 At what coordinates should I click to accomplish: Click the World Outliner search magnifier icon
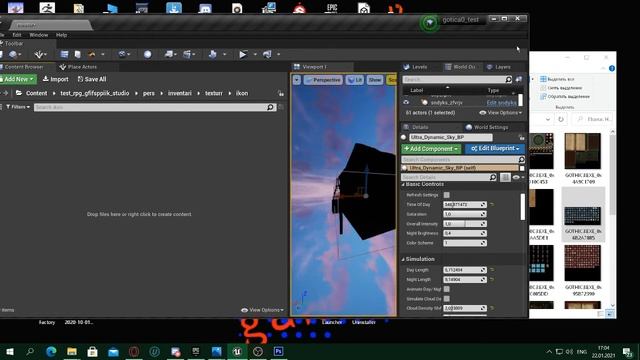point(508,79)
